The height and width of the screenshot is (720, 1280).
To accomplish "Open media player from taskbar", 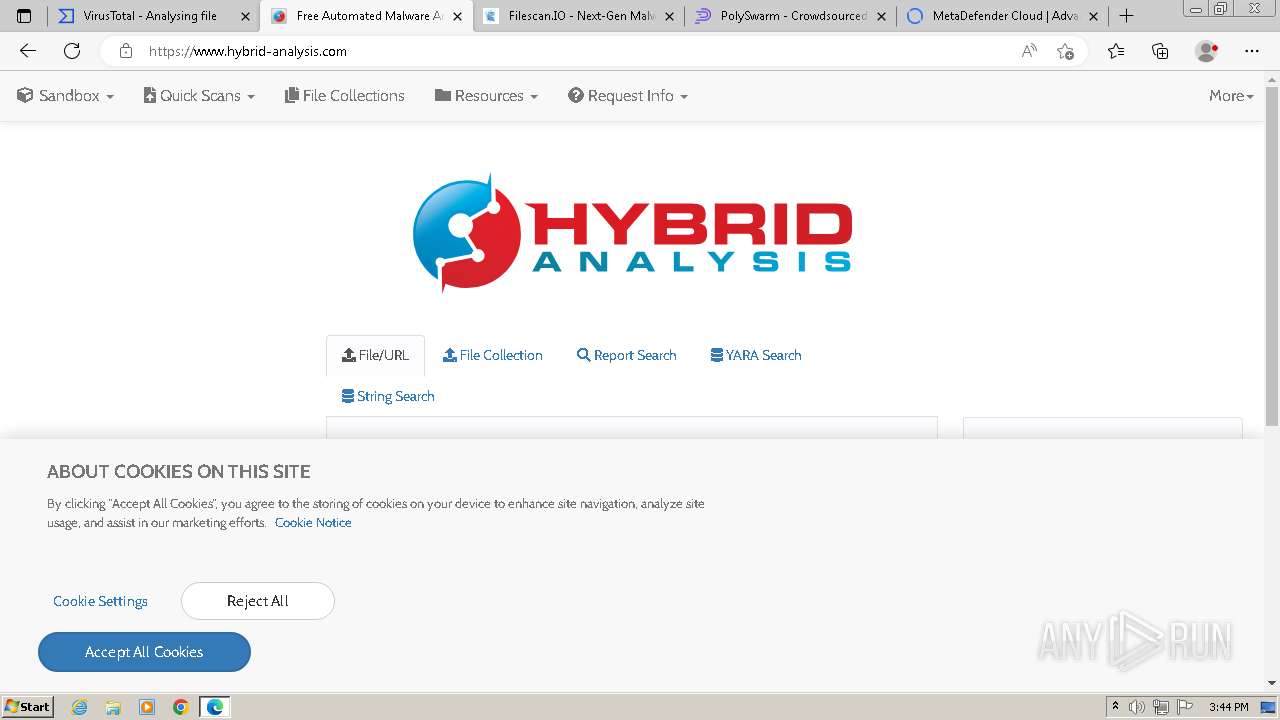I will (147, 707).
